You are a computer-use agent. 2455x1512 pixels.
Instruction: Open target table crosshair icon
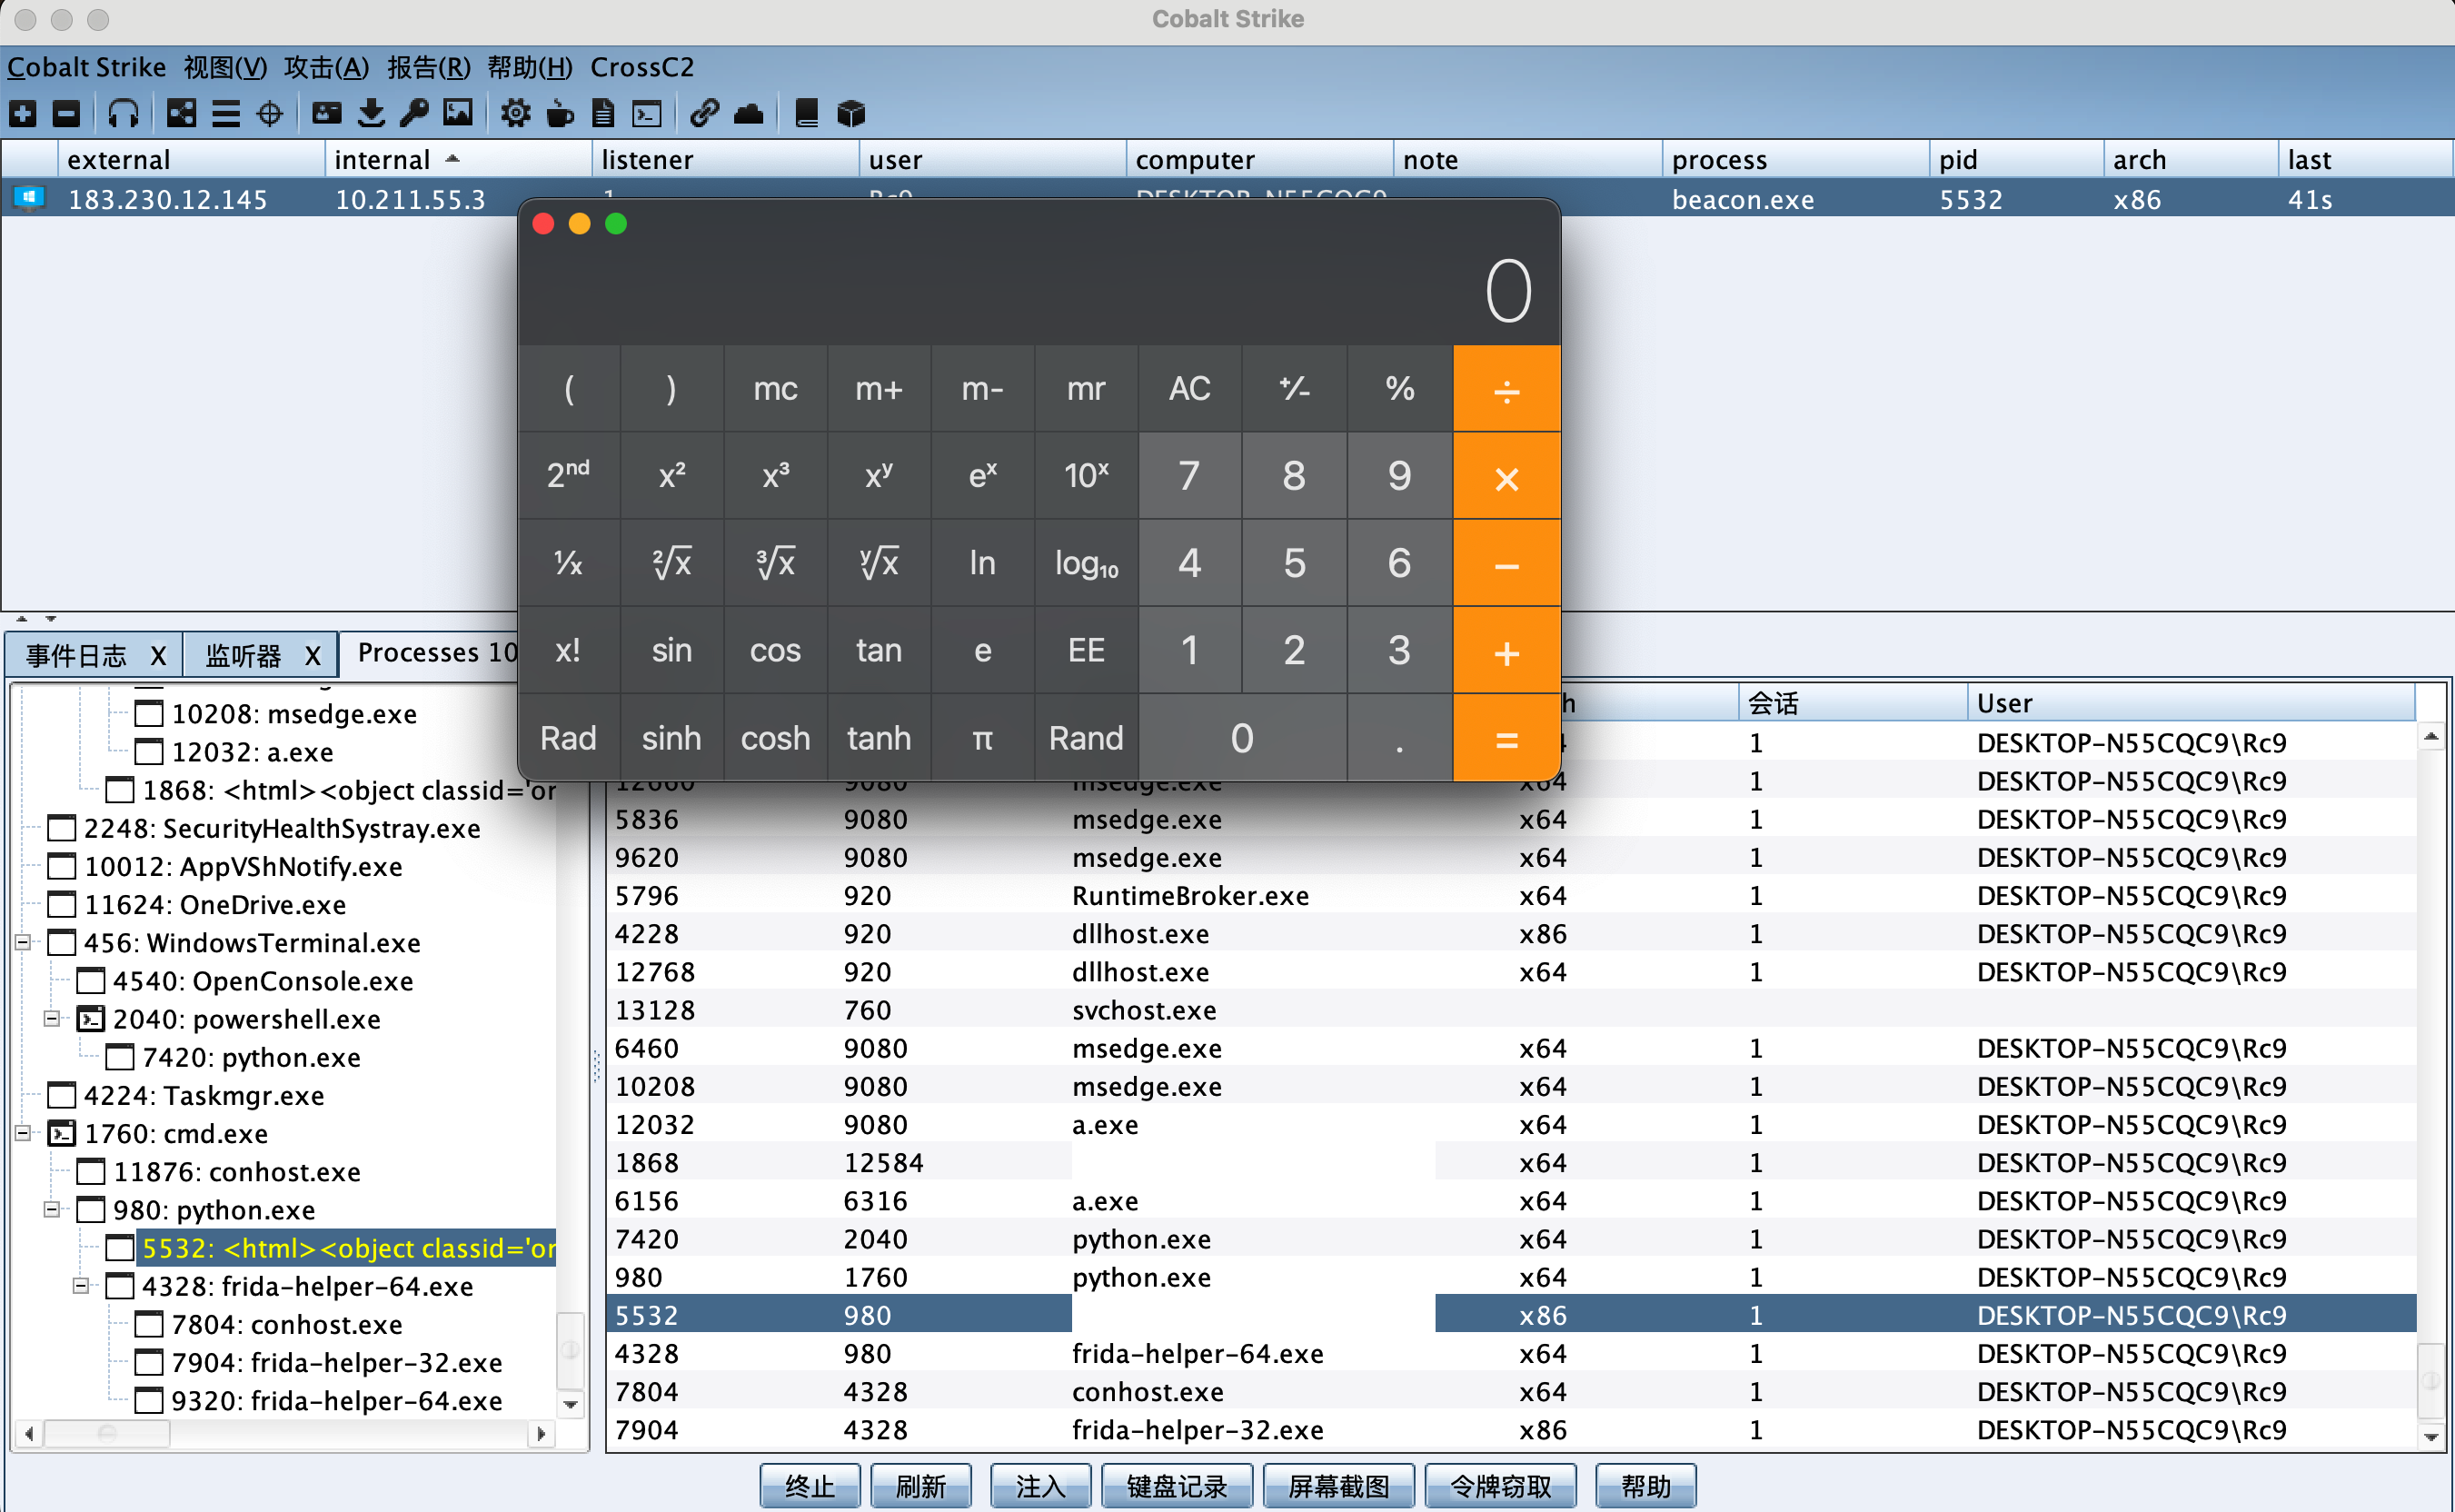(270, 113)
